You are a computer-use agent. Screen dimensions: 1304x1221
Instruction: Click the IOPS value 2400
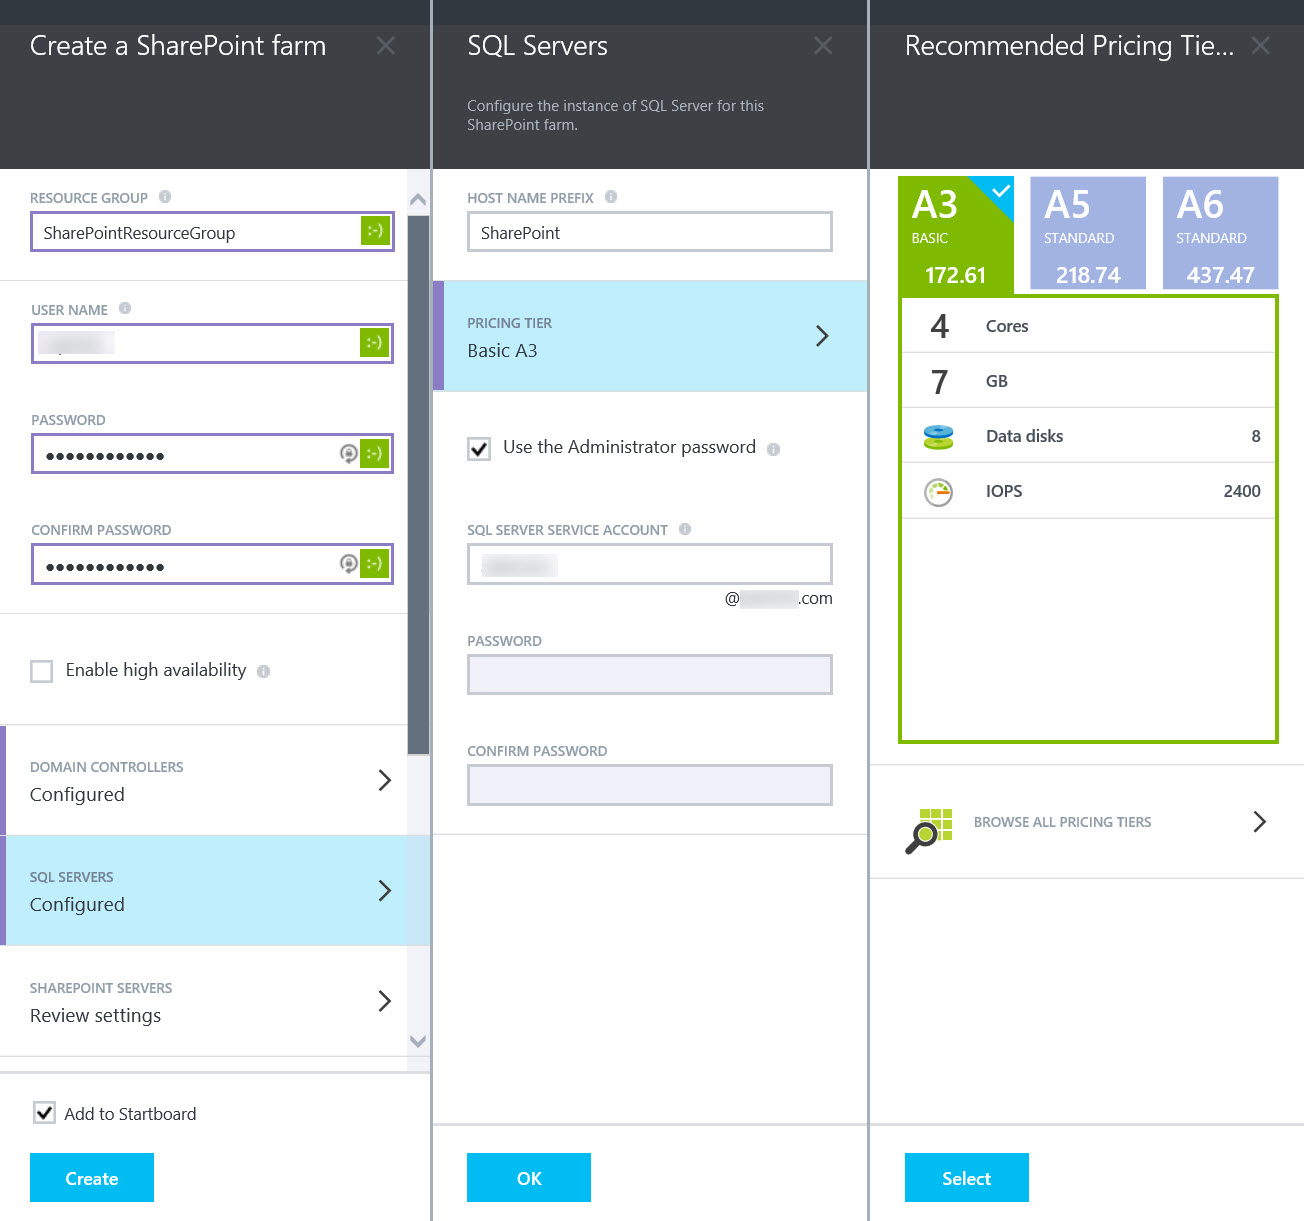pos(1242,491)
